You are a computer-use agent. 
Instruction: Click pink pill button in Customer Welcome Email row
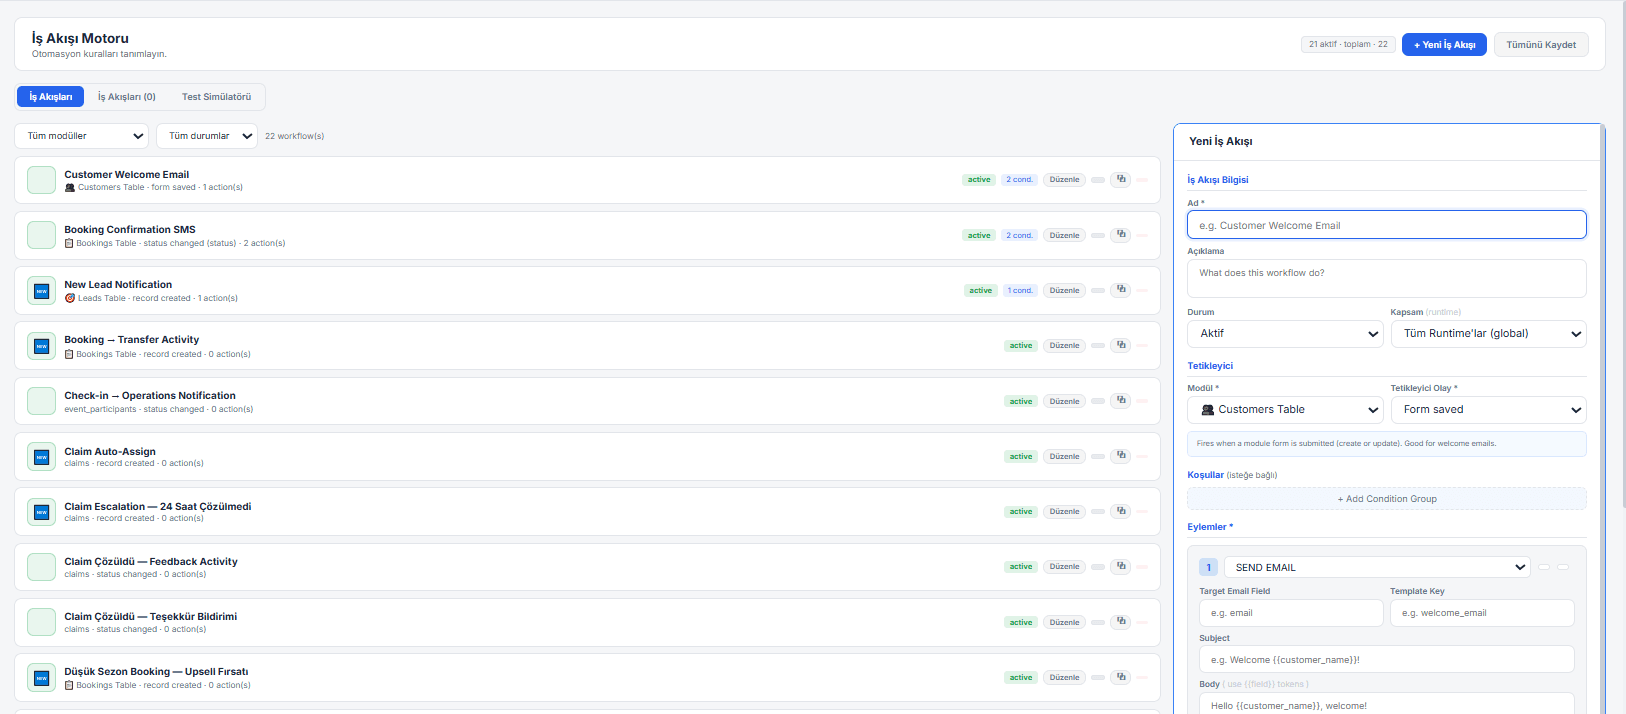click(x=1142, y=180)
